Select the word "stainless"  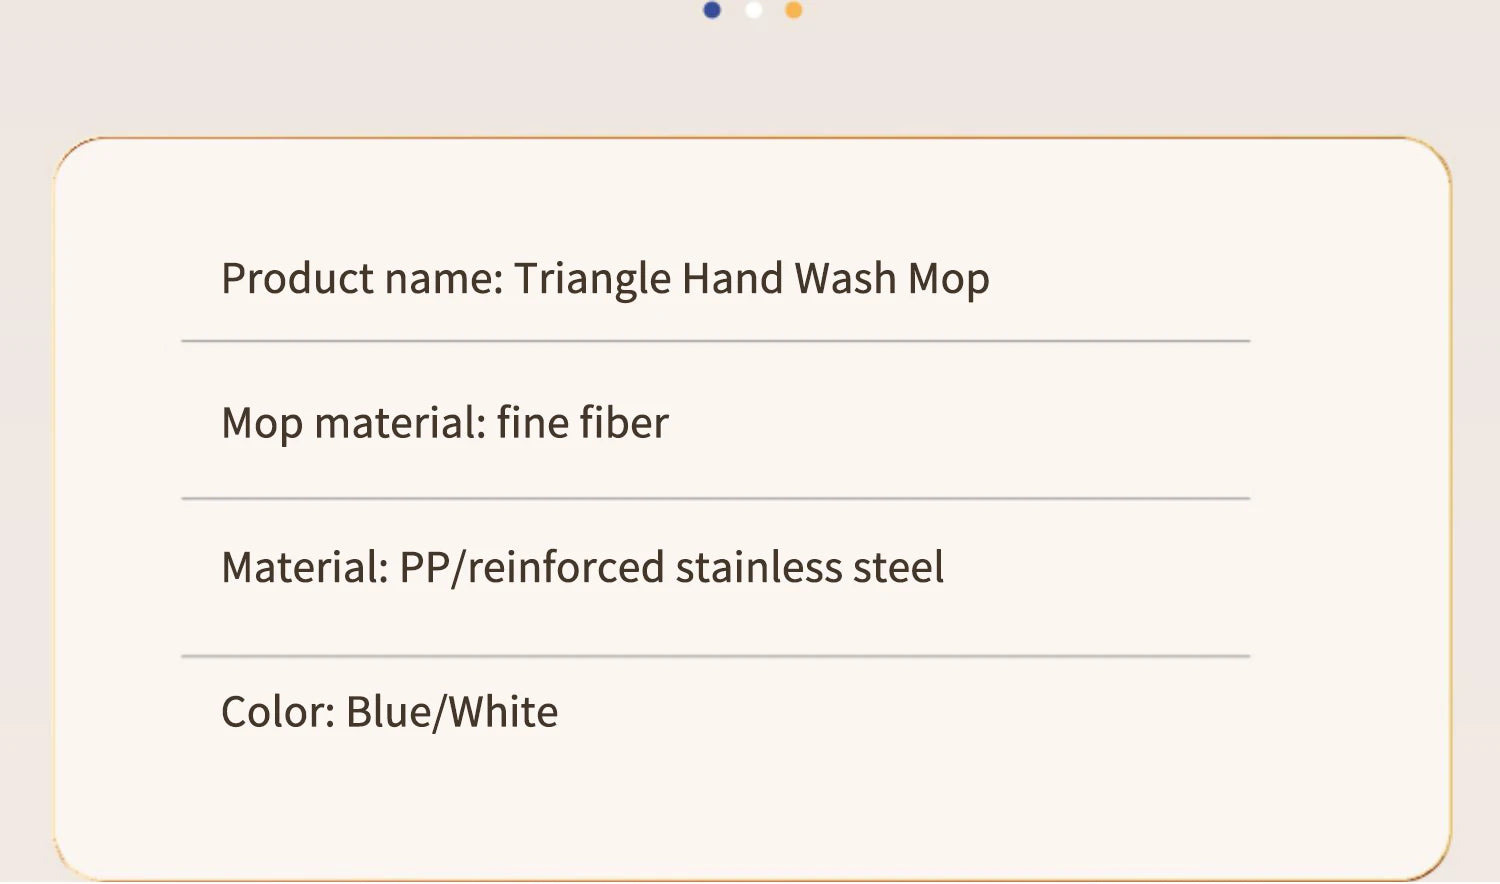pyautogui.click(x=759, y=568)
